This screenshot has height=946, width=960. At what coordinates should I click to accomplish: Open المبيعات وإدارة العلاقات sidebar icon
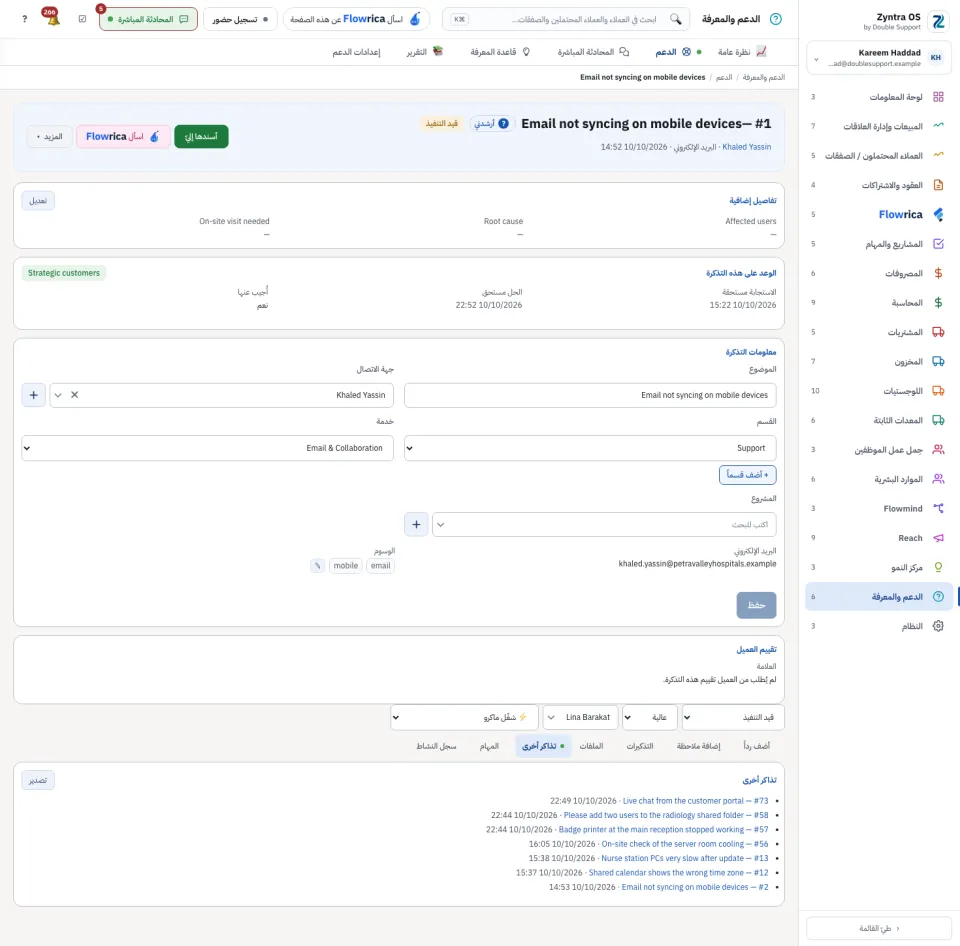[x=938, y=126]
